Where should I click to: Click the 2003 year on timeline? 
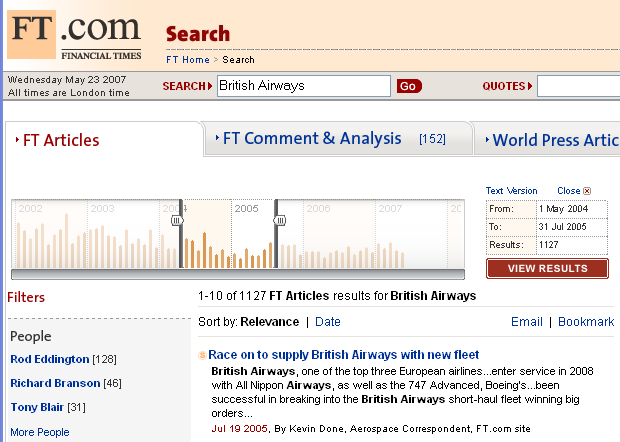(102, 208)
